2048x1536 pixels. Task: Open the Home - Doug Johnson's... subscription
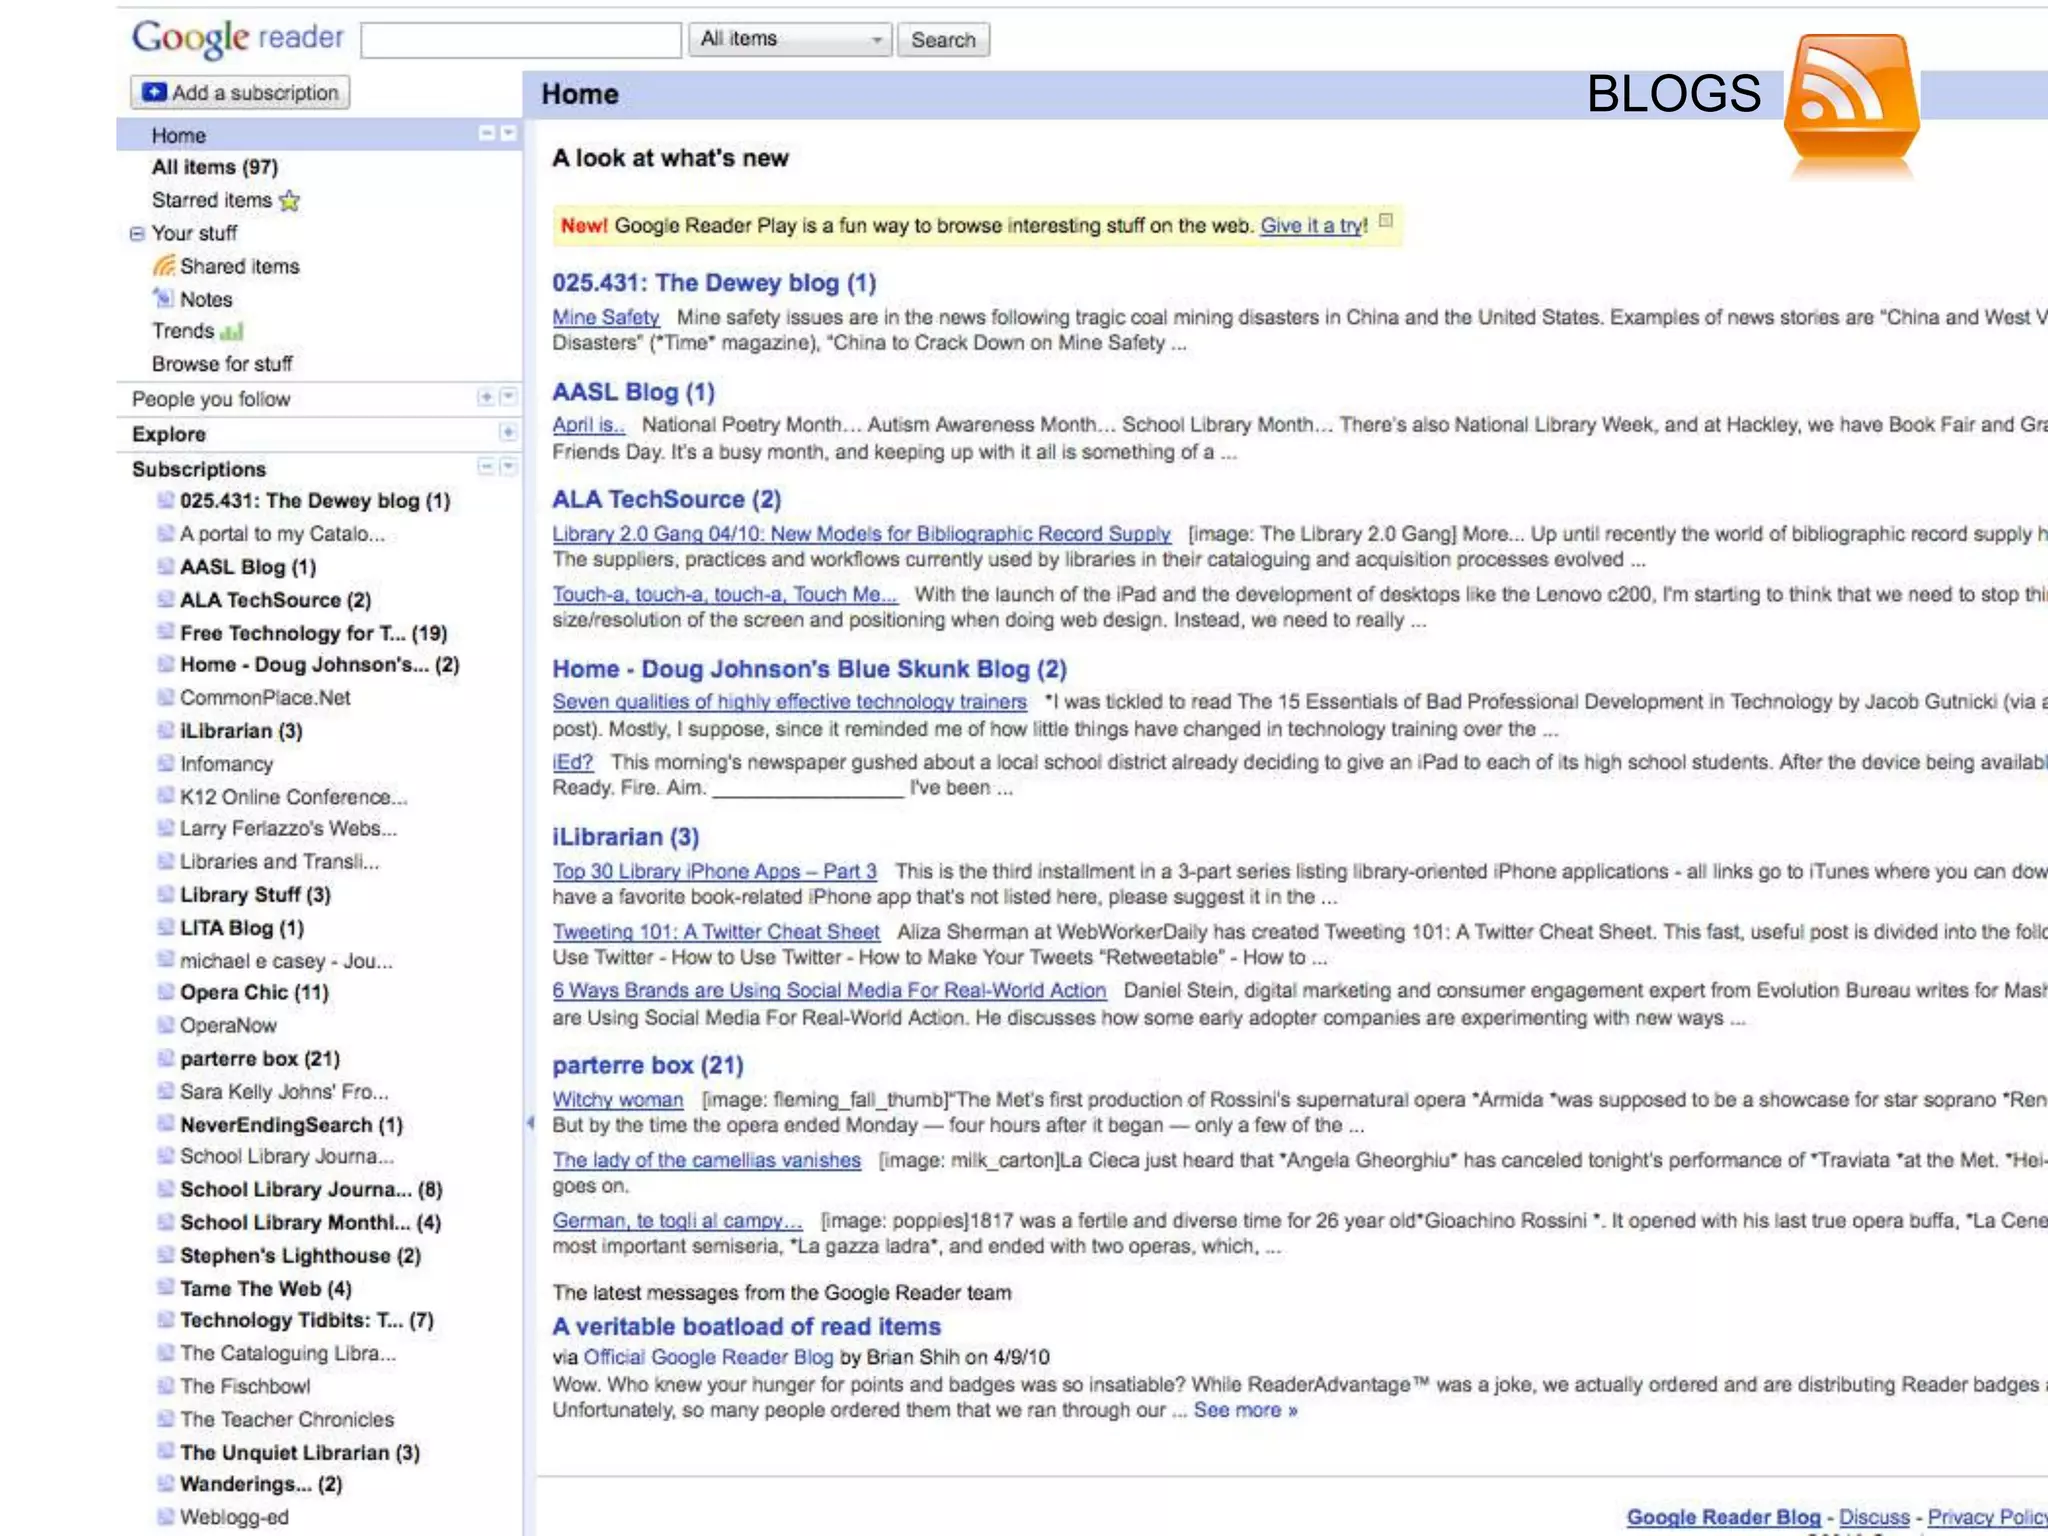point(319,665)
